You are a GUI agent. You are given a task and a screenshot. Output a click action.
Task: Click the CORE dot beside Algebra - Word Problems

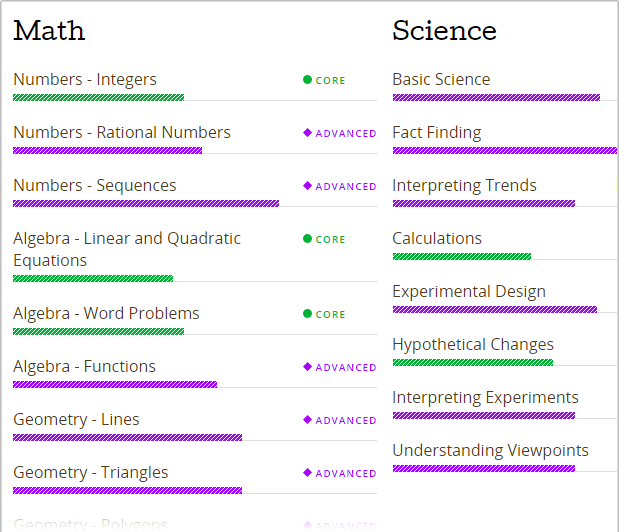coord(307,314)
